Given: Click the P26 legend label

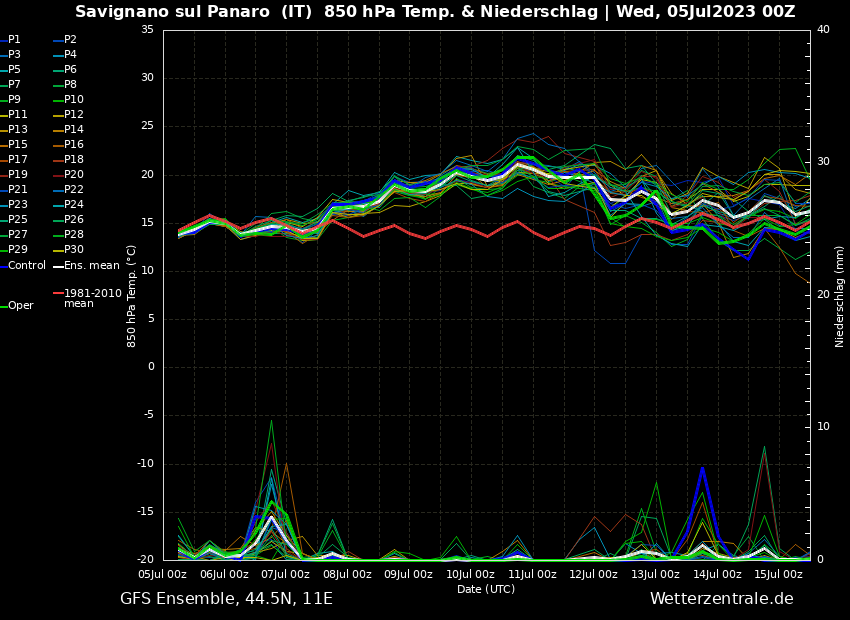Looking at the screenshot, I should pyautogui.click(x=74, y=219).
